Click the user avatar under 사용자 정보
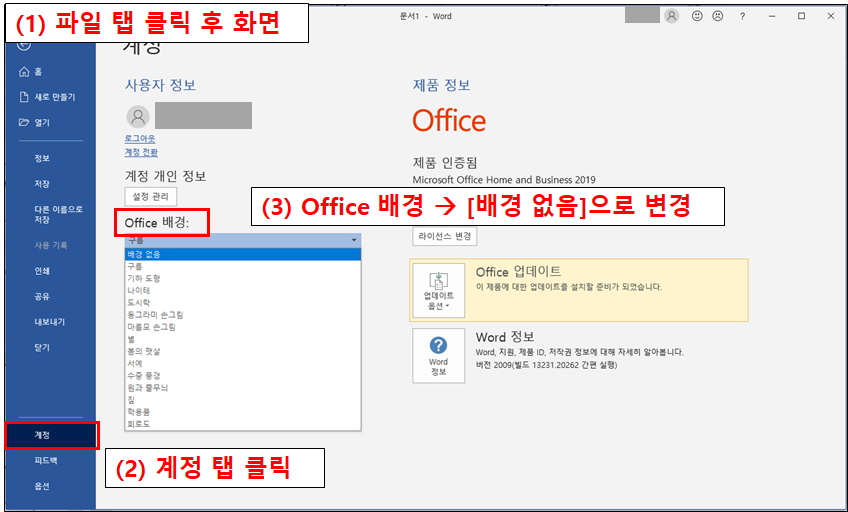Viewport: 848px width, 512px height. click(138, 116)
